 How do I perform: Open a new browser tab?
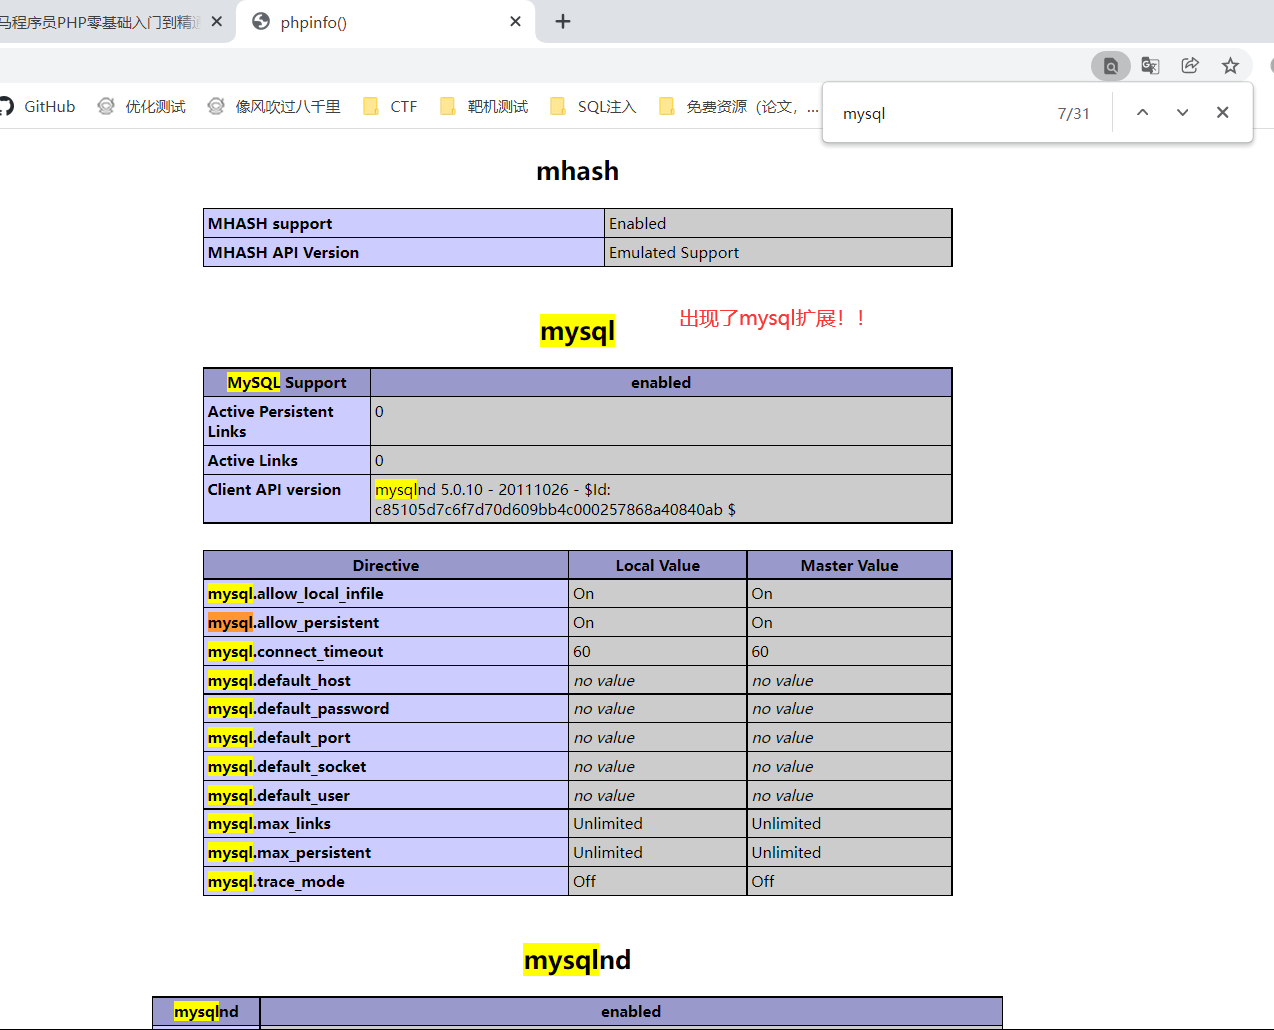[563, 21]
